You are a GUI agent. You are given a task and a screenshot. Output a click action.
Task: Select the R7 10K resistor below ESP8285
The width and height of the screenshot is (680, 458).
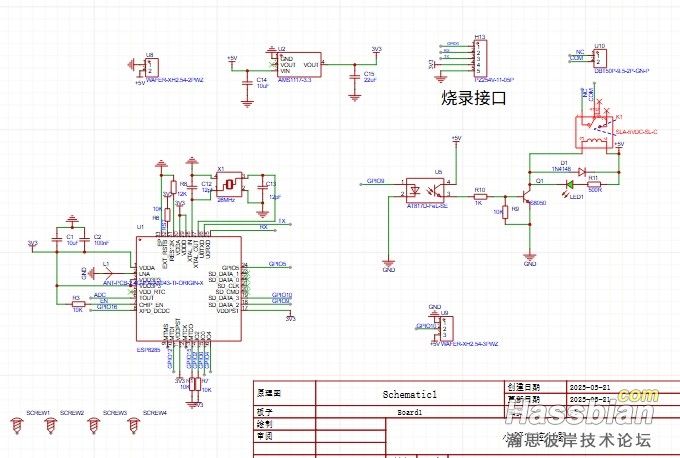(x=198, y=384)
